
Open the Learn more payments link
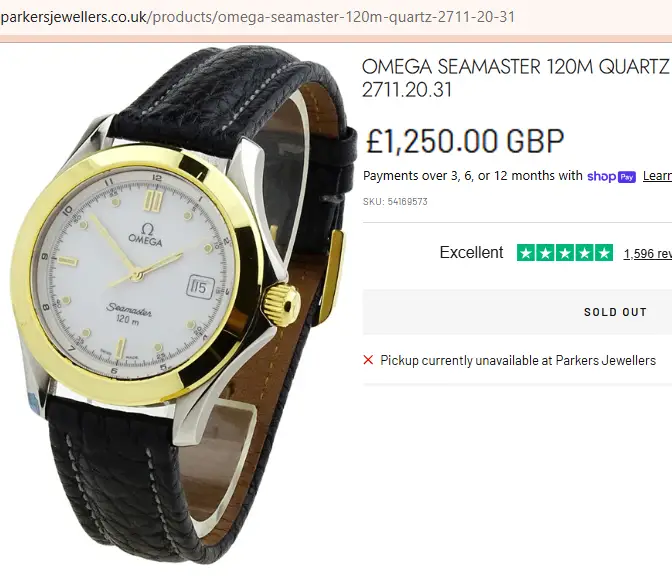pos(657,176)
